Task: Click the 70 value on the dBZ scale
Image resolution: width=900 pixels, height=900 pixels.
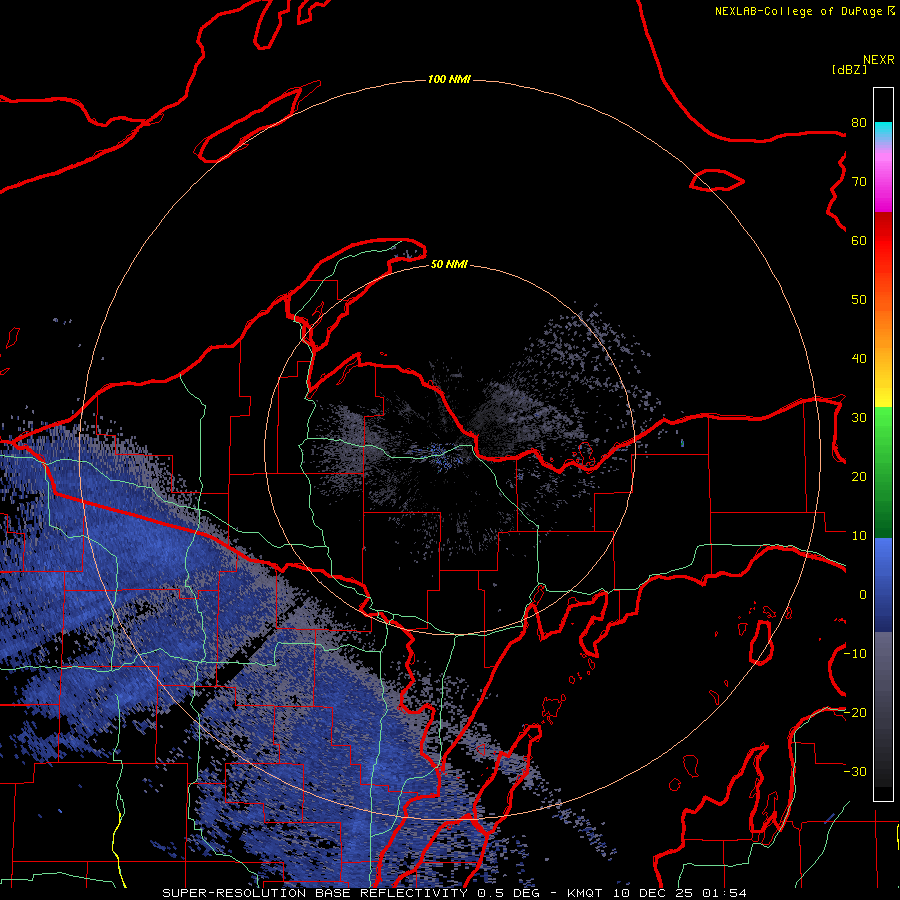Action: (x=859, y=181)
